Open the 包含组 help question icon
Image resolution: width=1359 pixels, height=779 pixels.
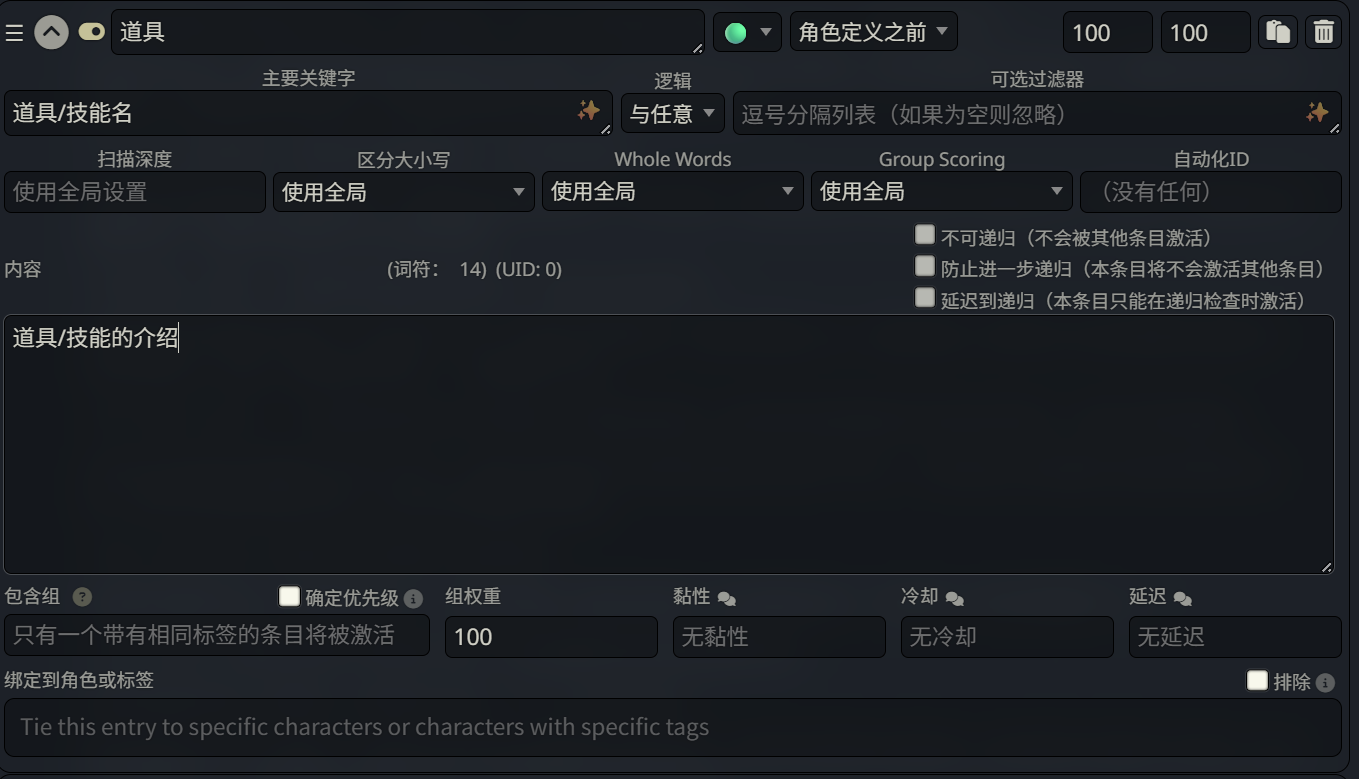click(x=80, y=597)
